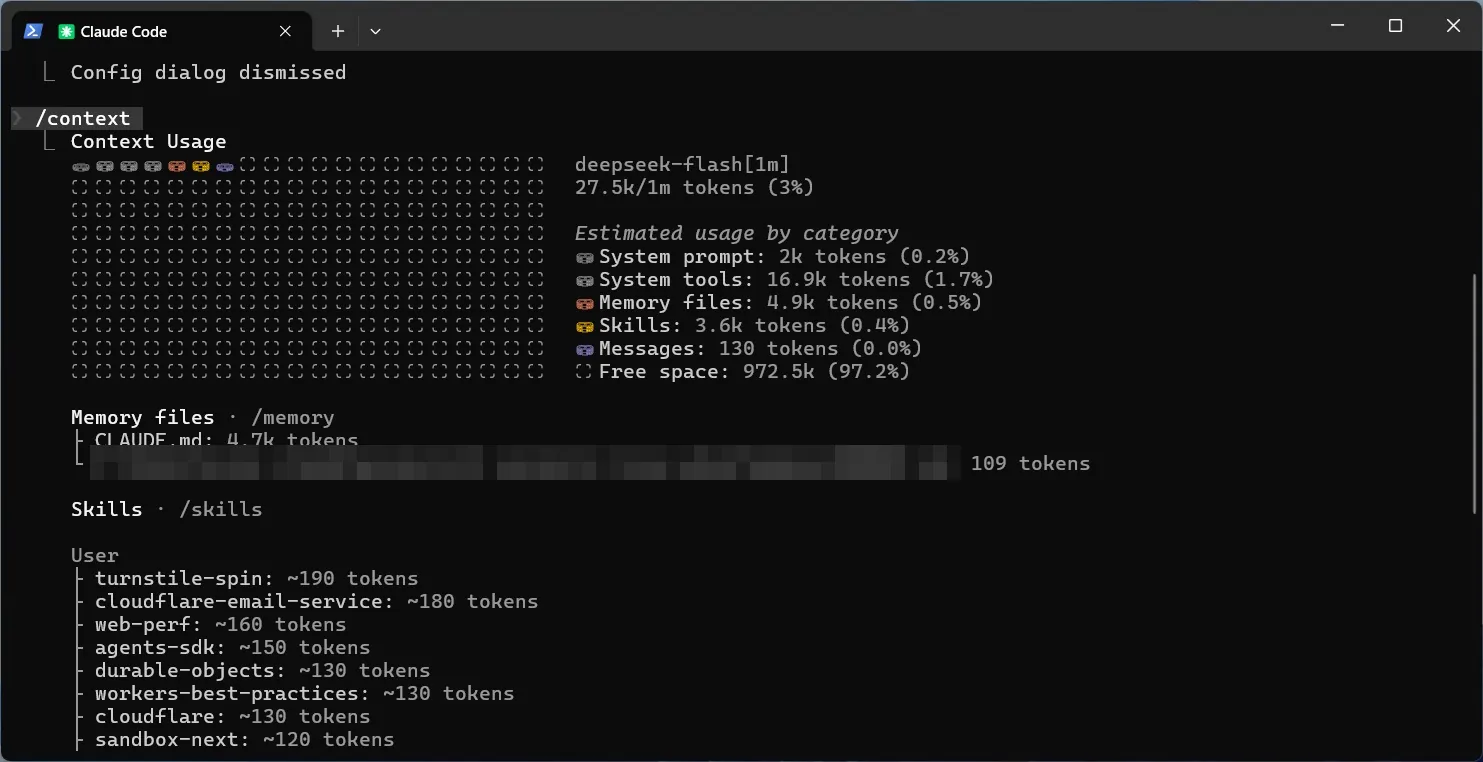Maximize the terminal window
Screen dimensions: 1483x762
tap(1395, 26)
